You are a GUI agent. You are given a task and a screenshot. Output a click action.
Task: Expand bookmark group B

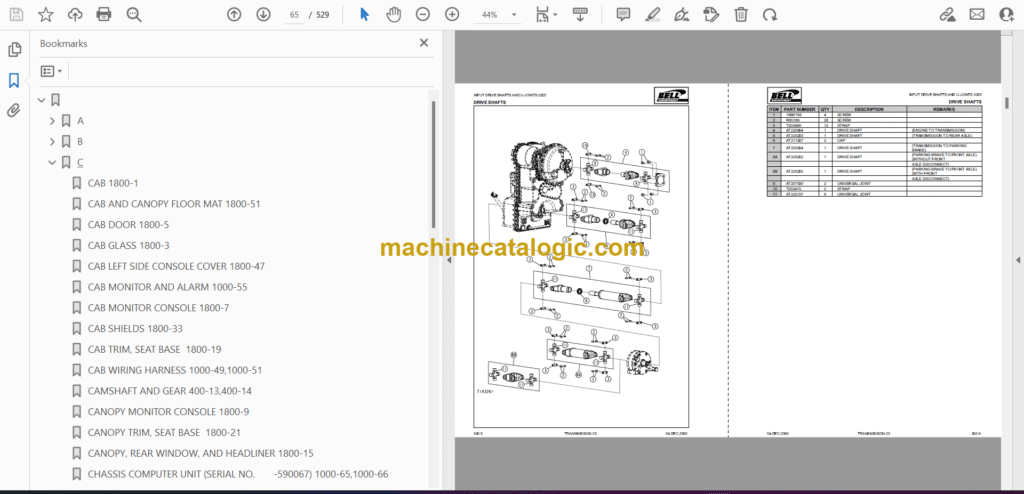(53, 142)
